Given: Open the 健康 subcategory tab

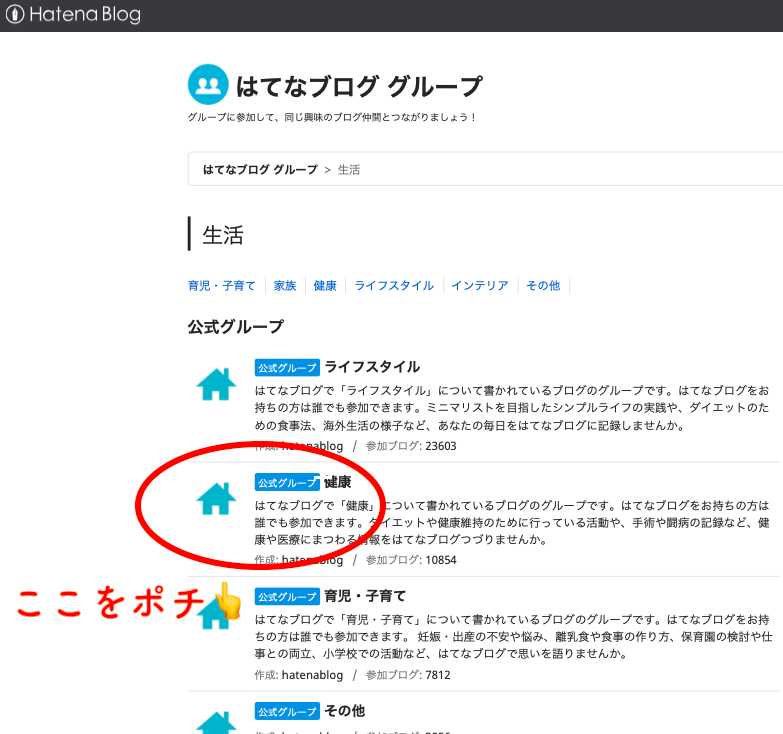Looking at the screenshot, I should coord(325,286).
